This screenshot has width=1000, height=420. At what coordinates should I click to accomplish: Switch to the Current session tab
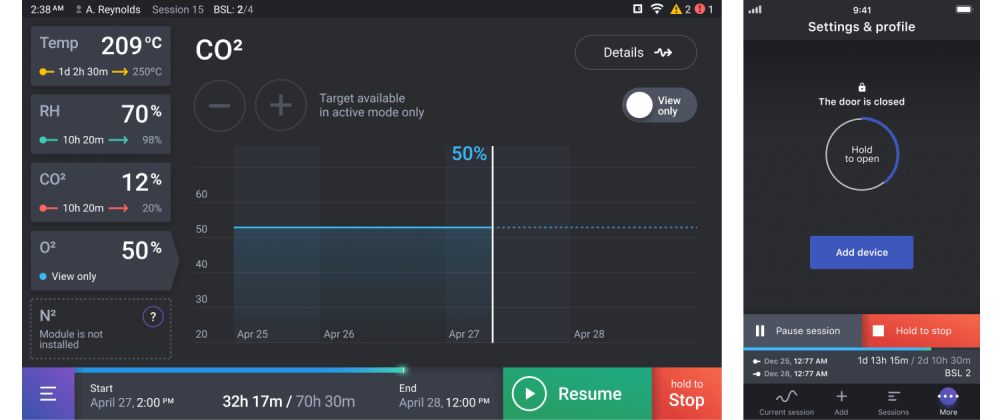coord(786,401)
